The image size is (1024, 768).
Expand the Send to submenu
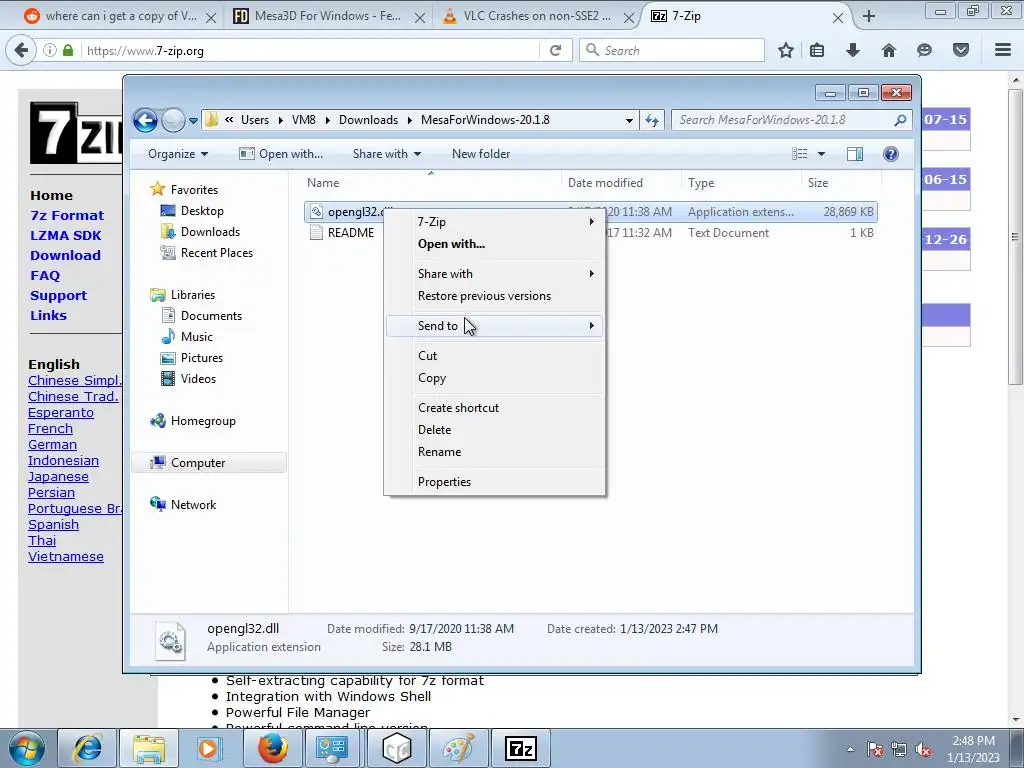point(496,326)
